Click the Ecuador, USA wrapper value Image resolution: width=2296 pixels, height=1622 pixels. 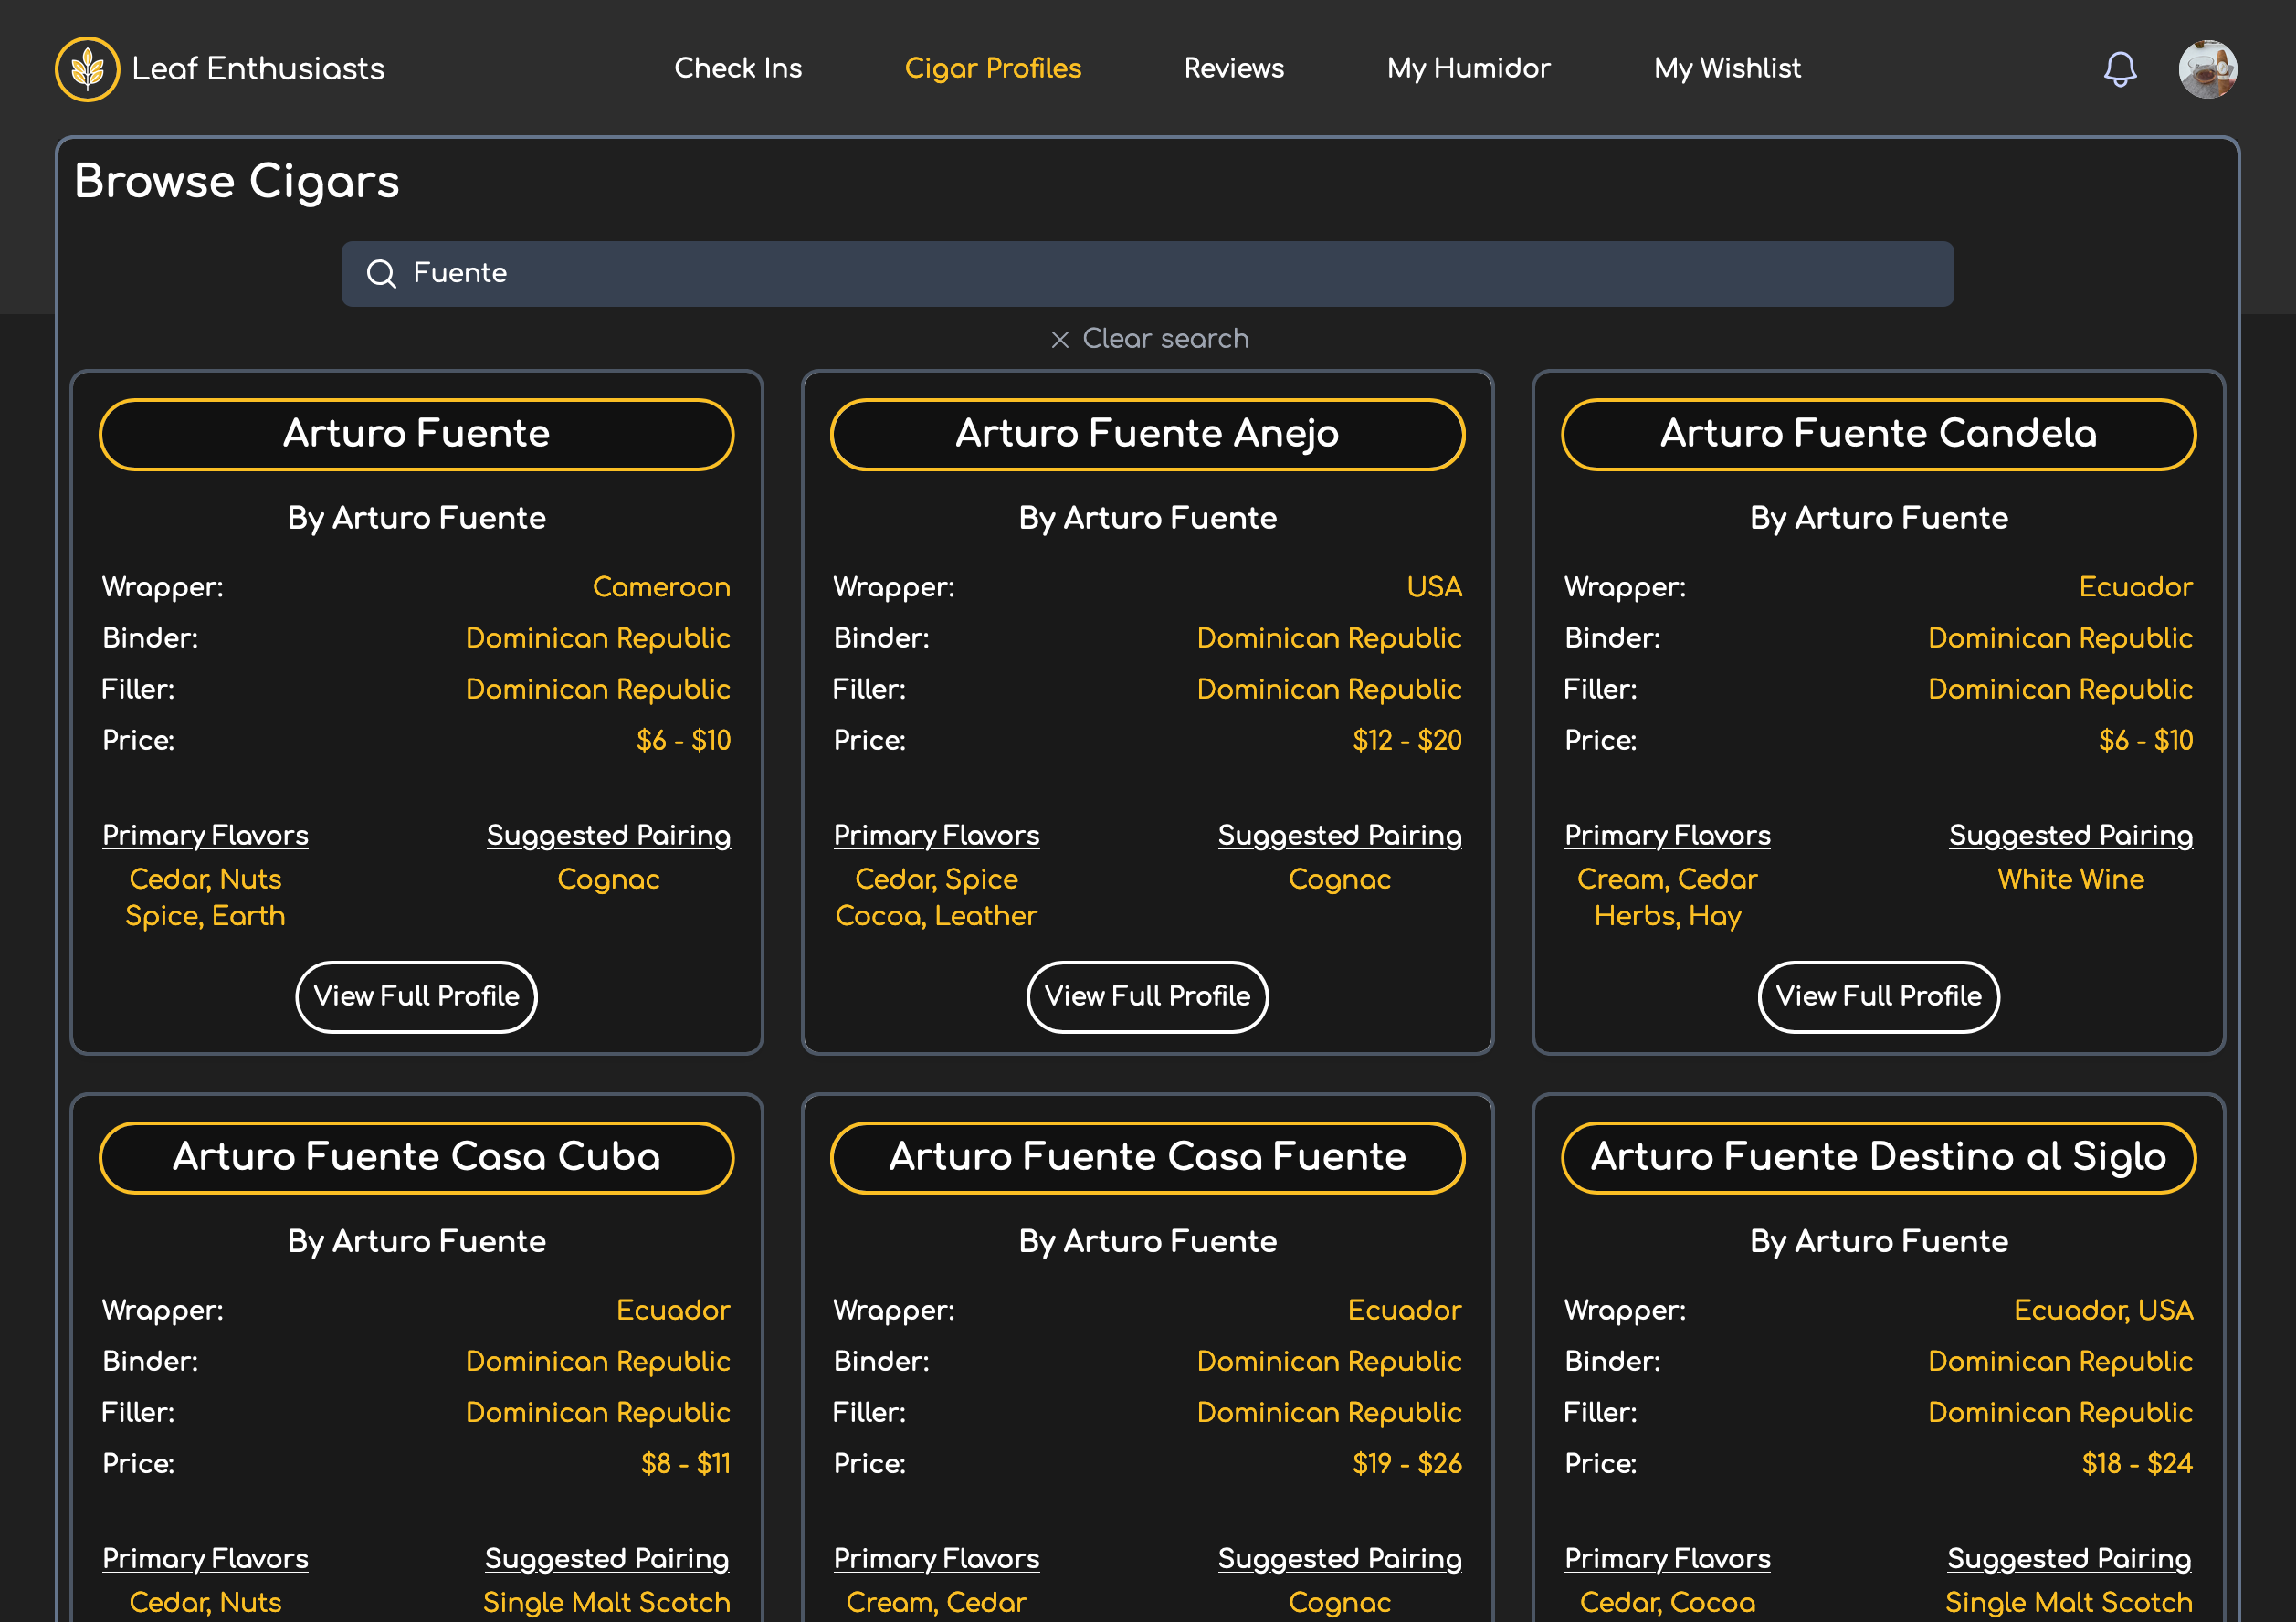tap(2103, 1310)
